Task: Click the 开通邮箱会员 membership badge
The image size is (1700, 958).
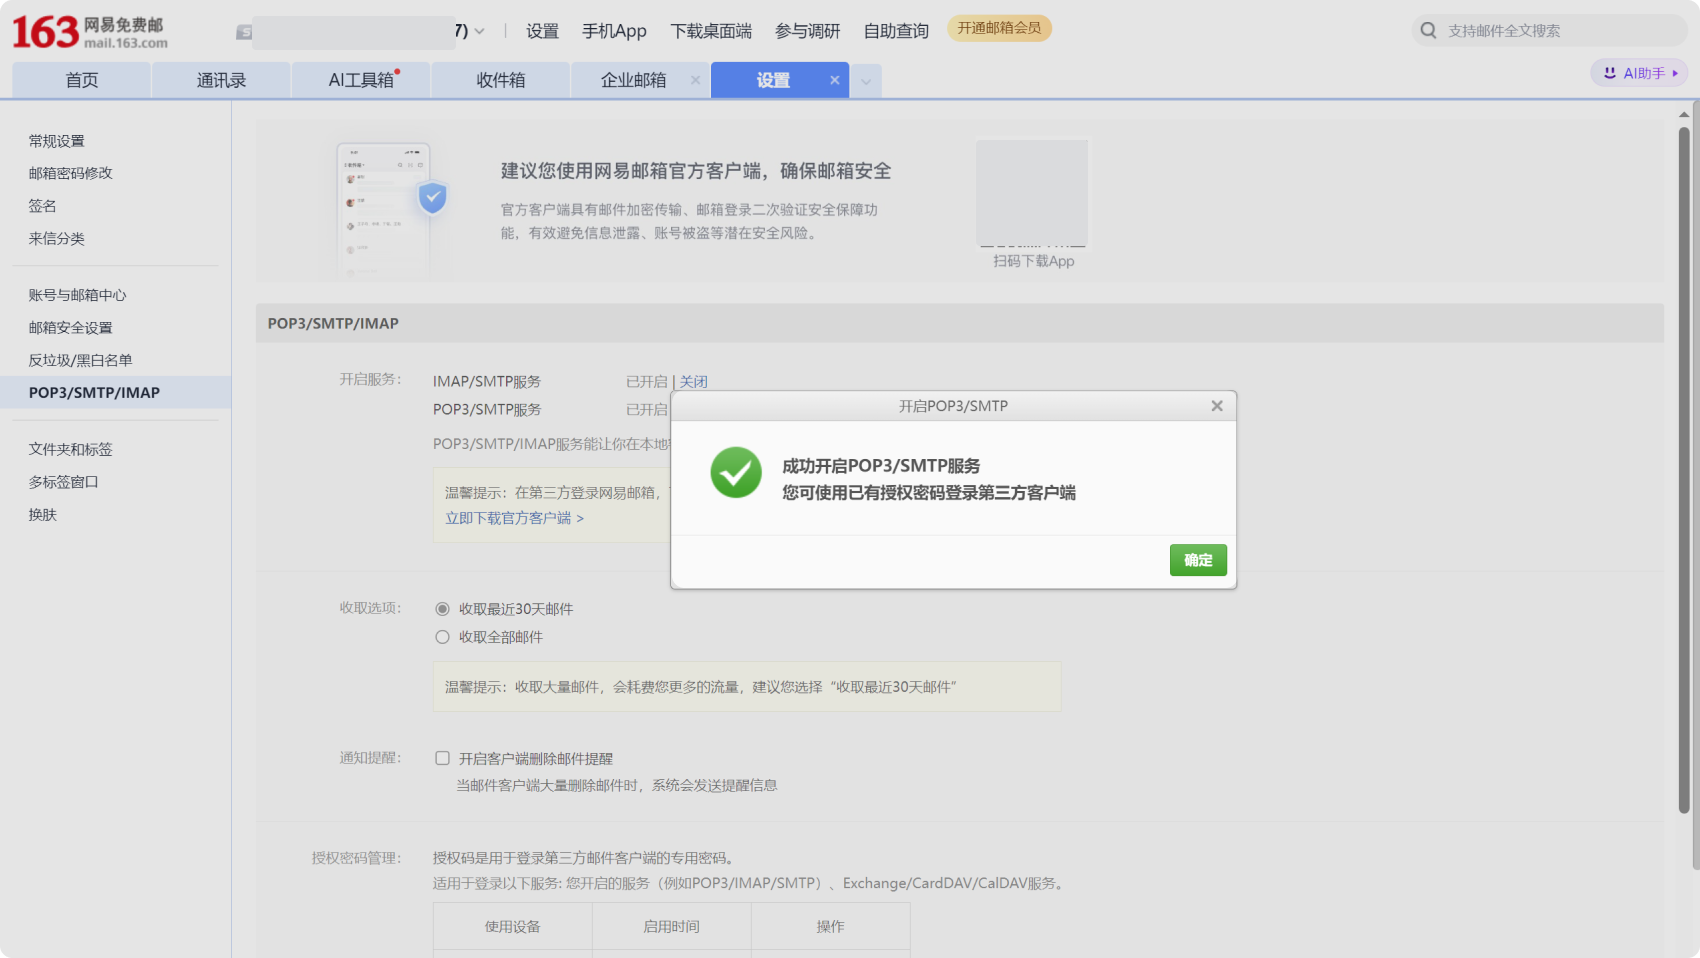Action: click(x=999, y=29)
